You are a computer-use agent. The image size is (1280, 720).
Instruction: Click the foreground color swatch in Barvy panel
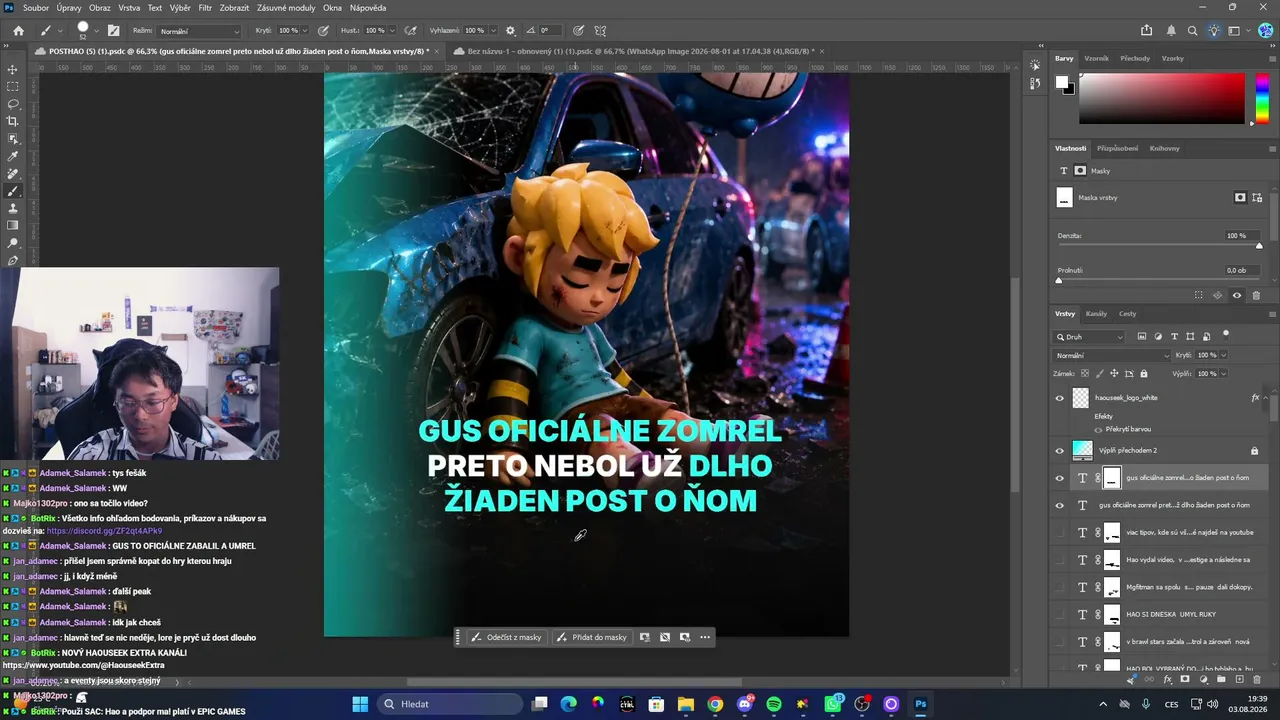tap(1063, 82)
